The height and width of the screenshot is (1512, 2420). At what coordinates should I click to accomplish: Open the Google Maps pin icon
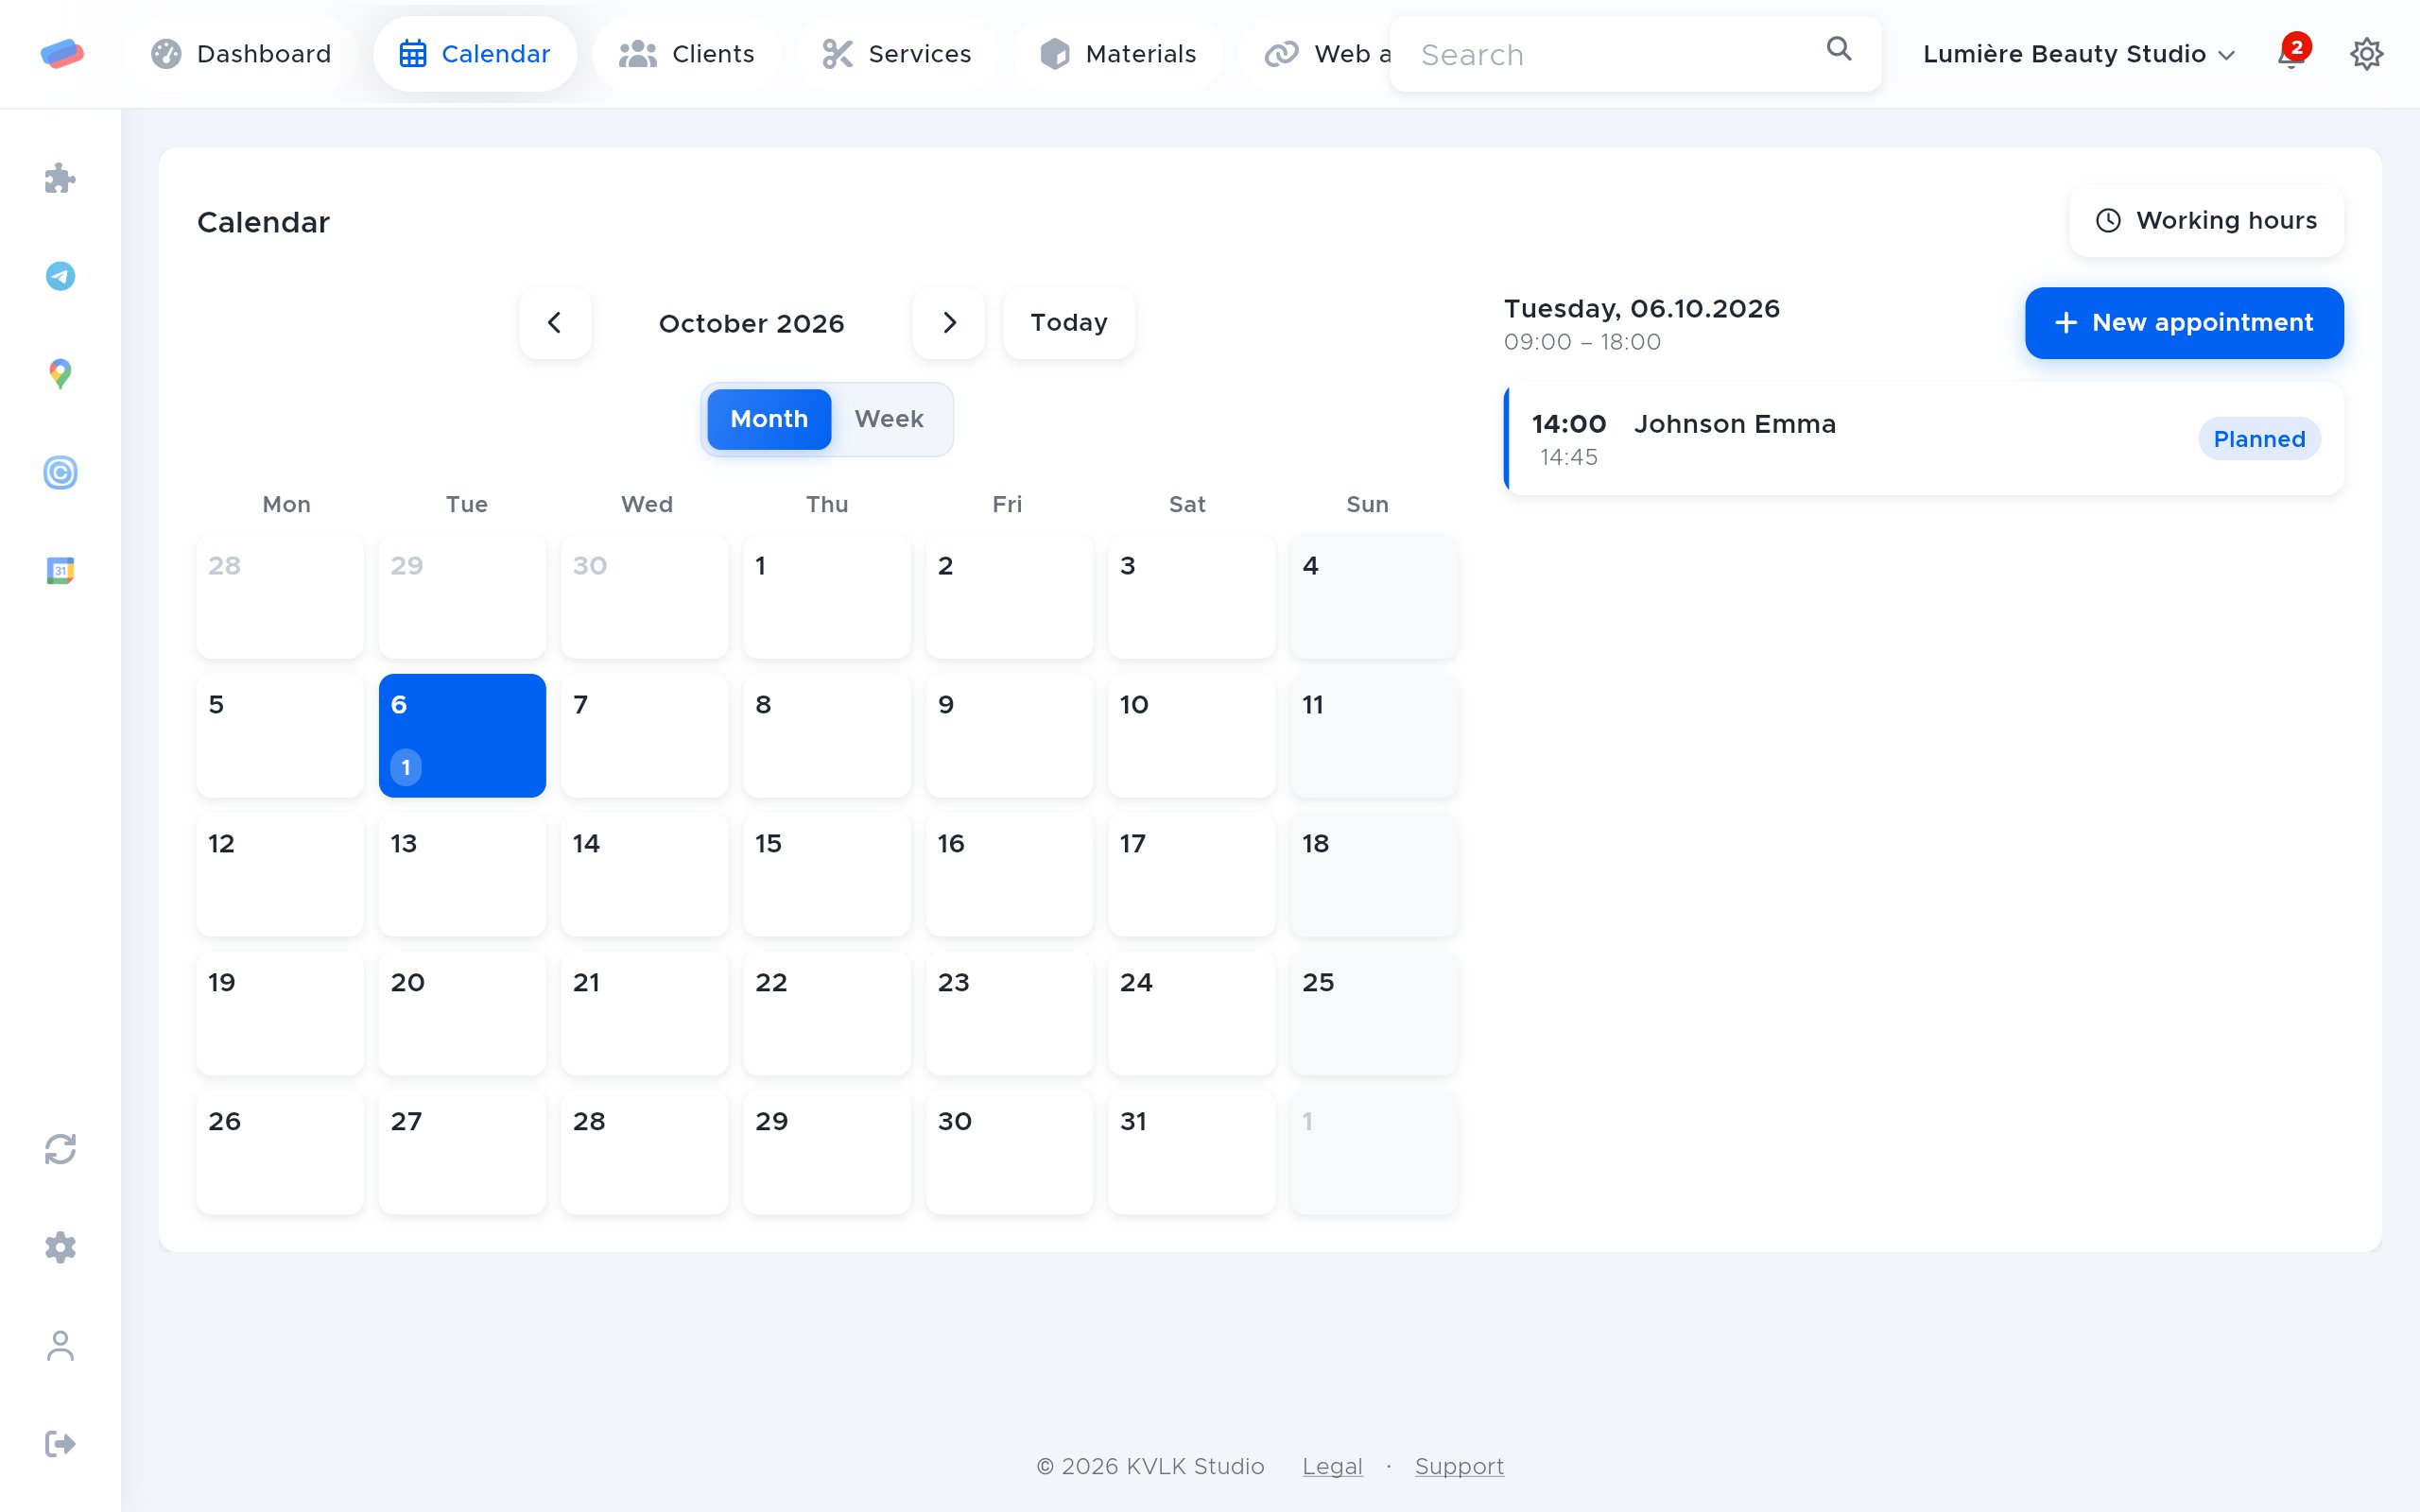pos(60,374)
